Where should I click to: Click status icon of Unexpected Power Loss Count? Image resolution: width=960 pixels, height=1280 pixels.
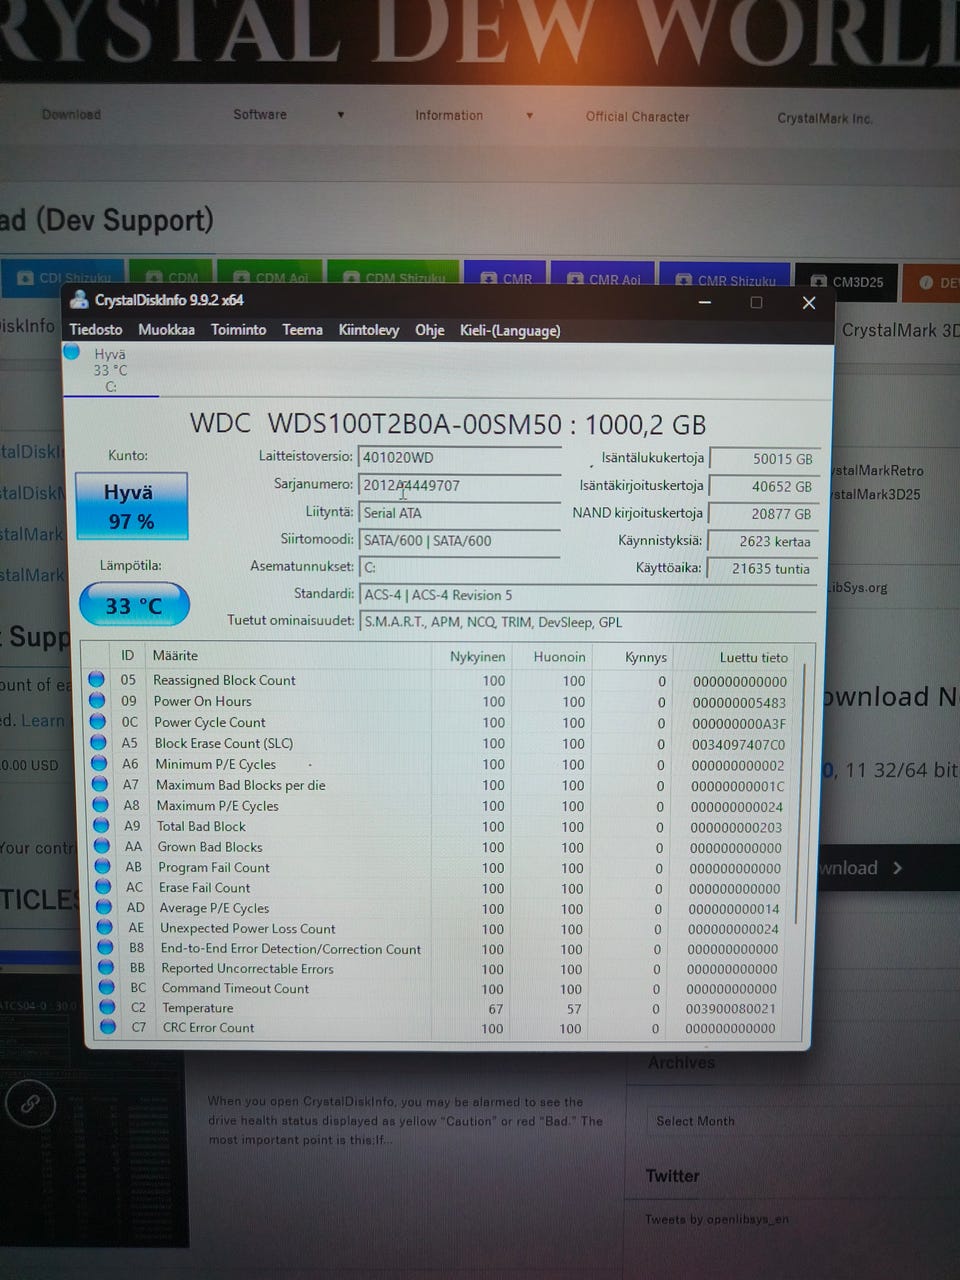[x=105, y=927]
